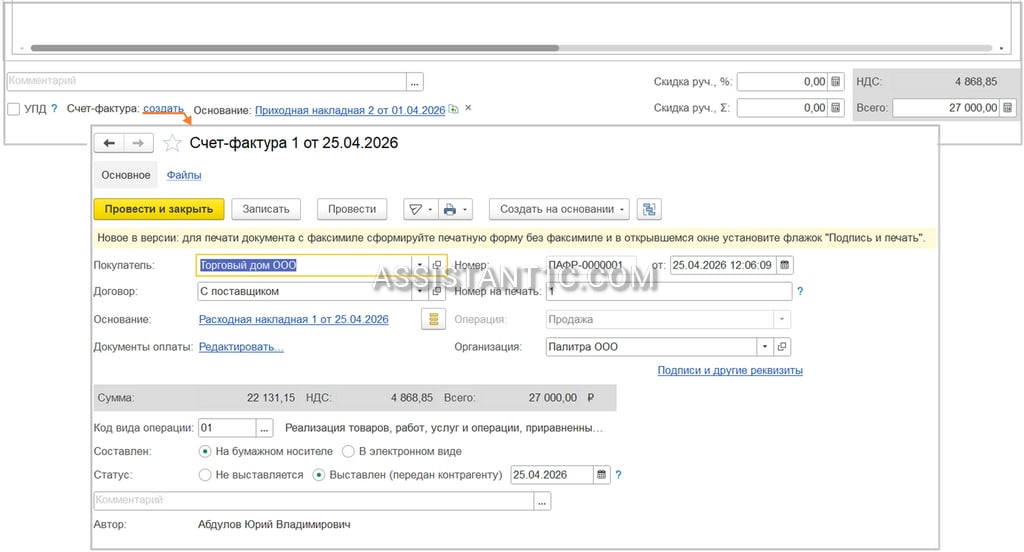Click the scrollbar right arrow at top
Image resolution: width=1024 pixels, height=552 pixels.
coord(1002,48)
